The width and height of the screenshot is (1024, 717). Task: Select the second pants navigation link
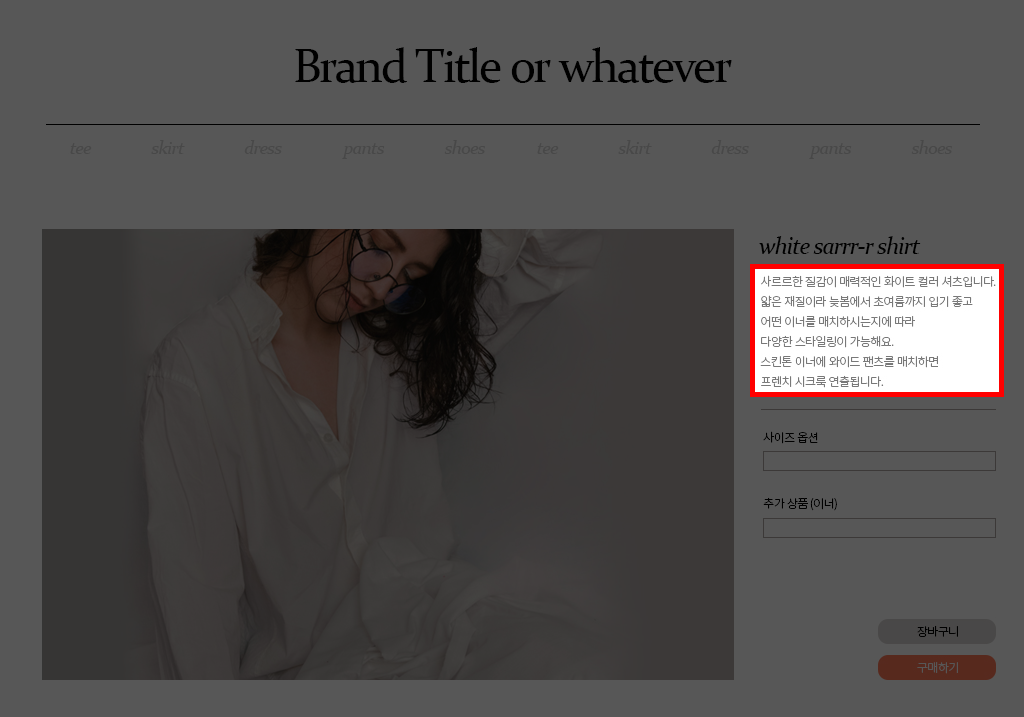[831, 150]
